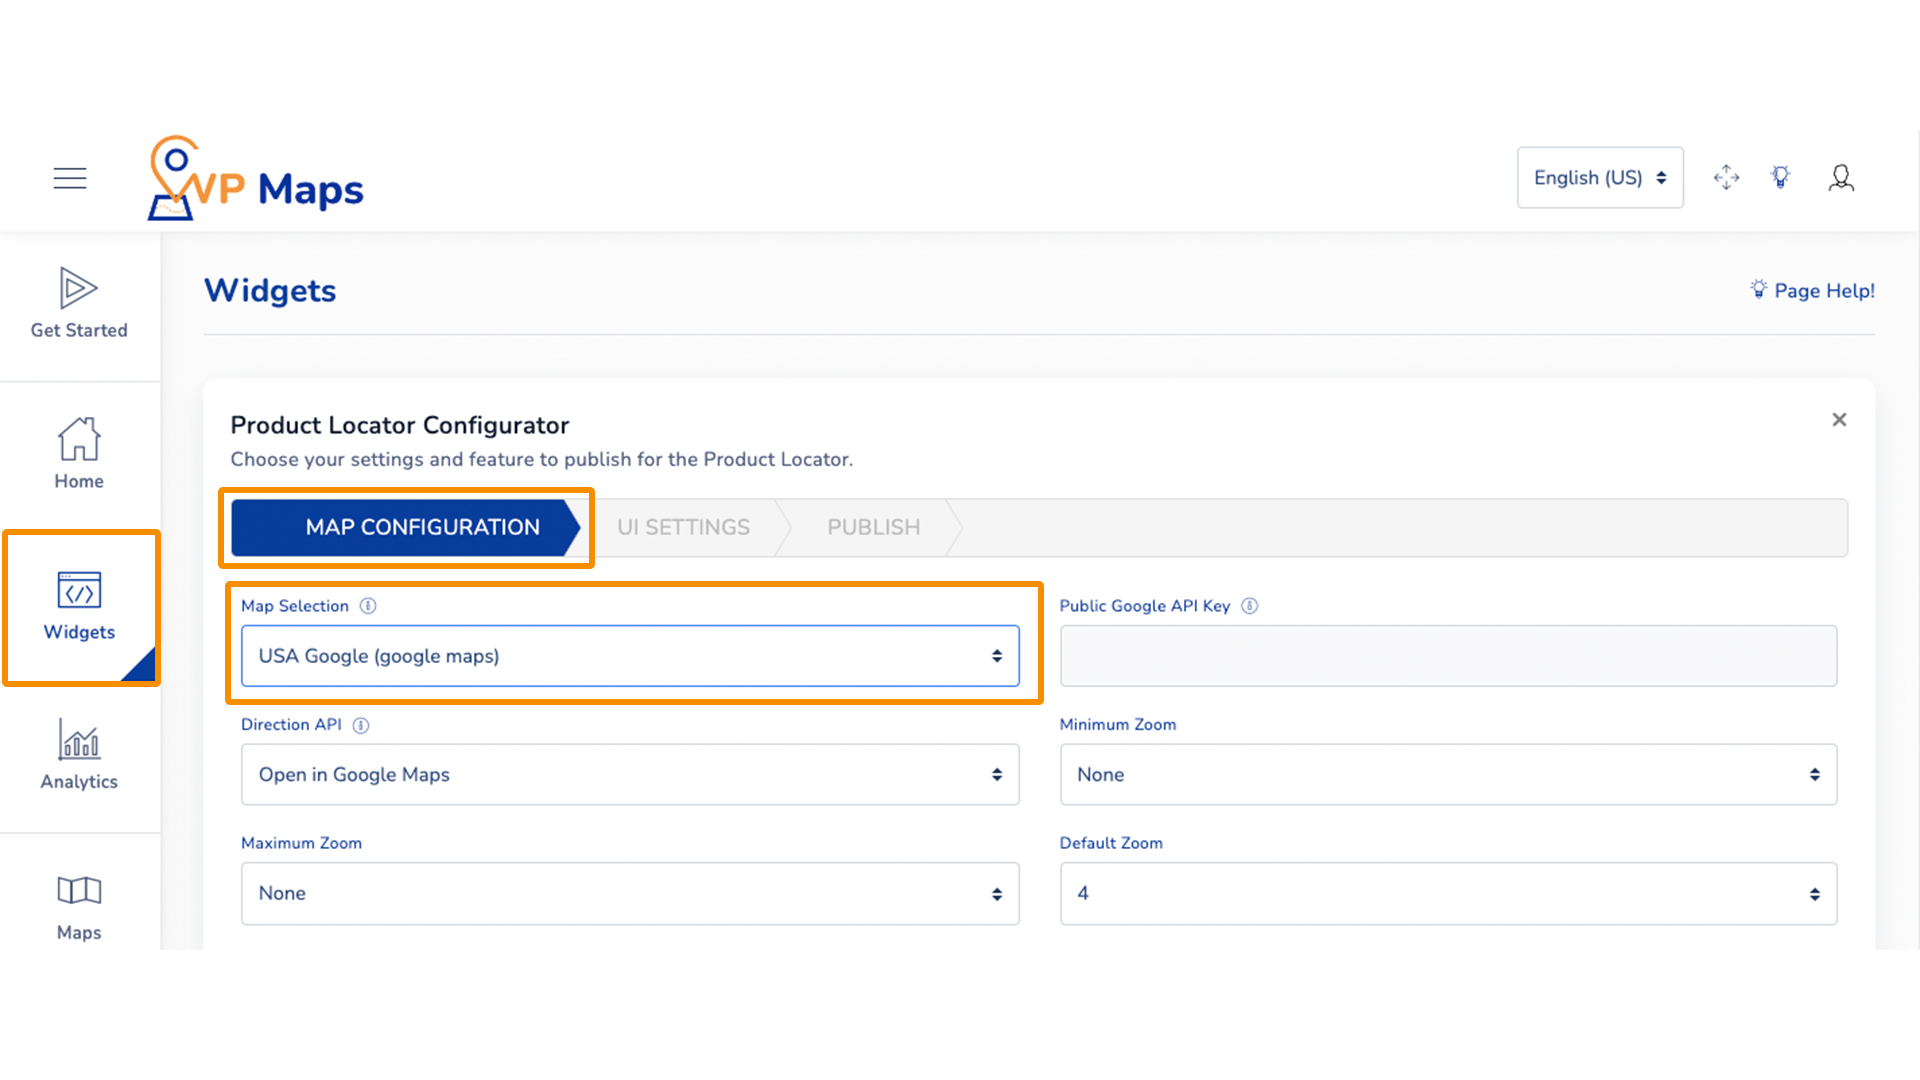1920x1080 pixels.
Task: Show the Public Google API Key info tooltip
Action: coord(1250,605)
